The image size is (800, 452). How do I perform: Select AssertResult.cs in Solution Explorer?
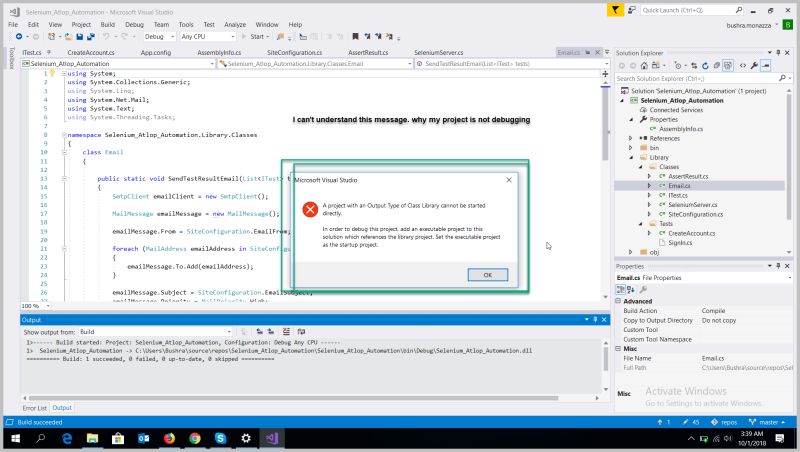click(x=688, y=177)
